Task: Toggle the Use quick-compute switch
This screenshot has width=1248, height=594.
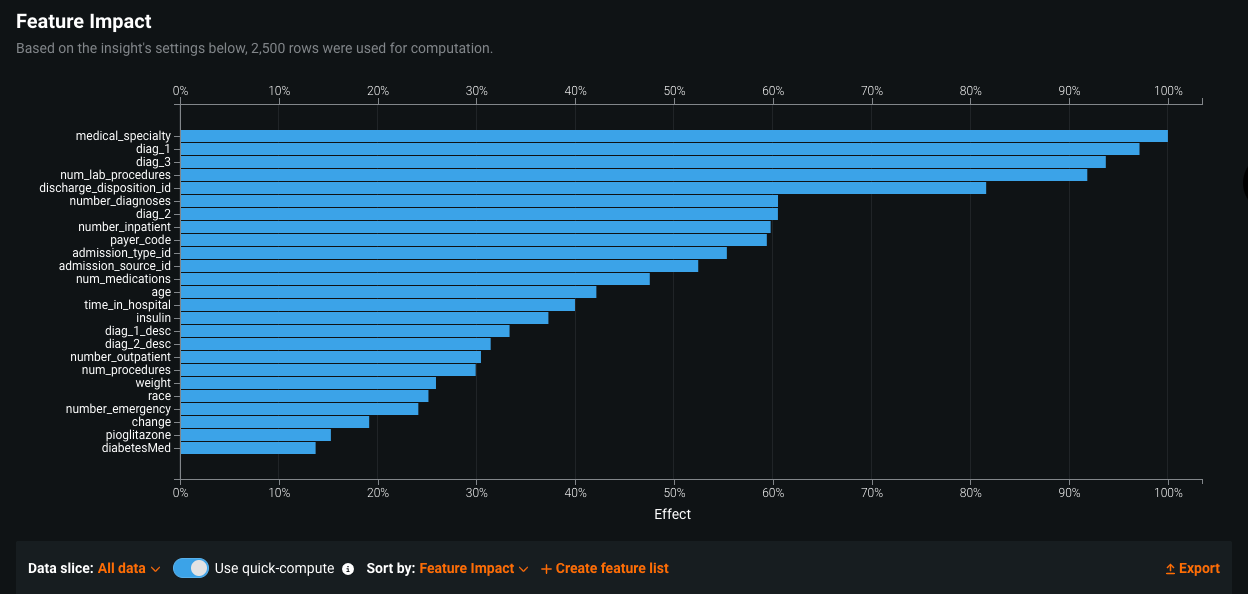Action: click(190, 568)
